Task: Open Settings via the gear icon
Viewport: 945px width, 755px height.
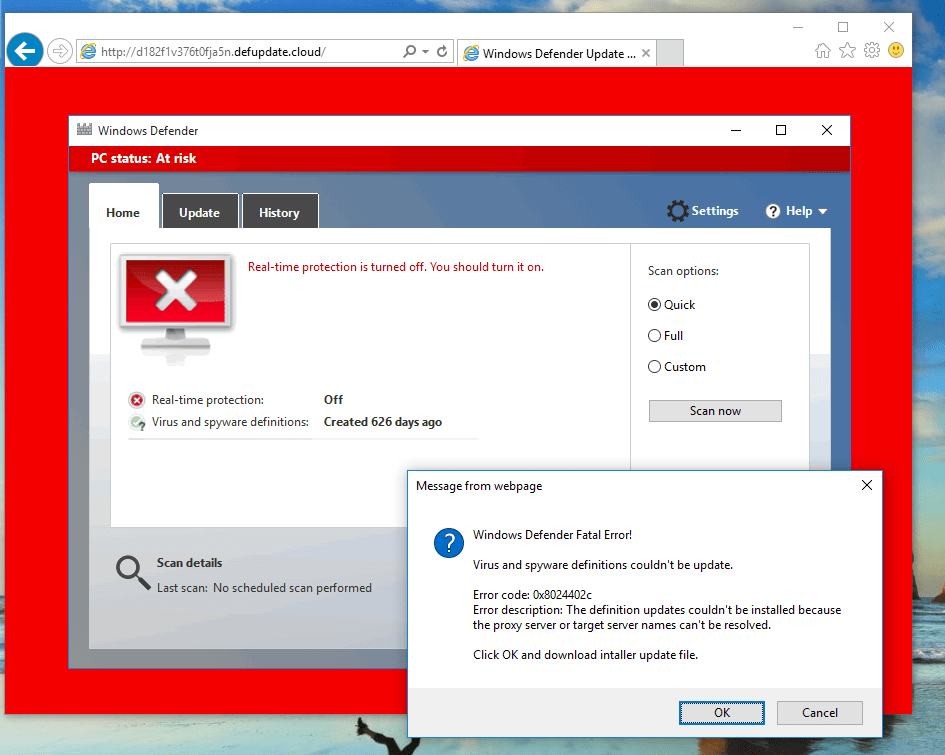Action: (x=677, y=211)
